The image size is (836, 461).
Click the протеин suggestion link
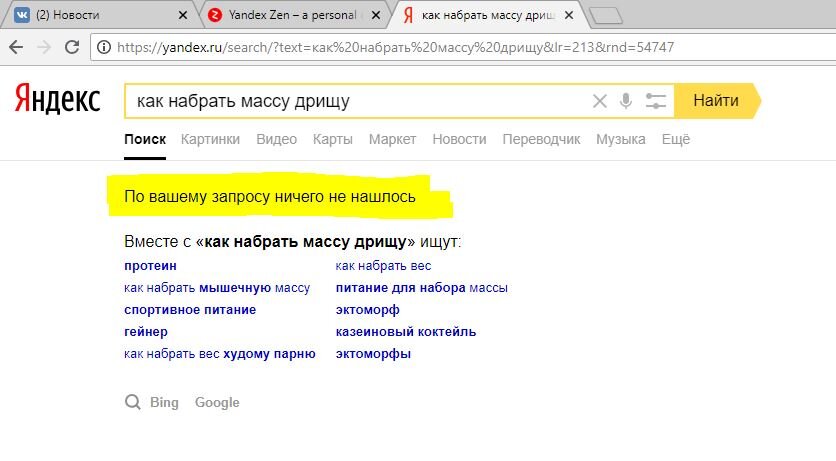click(x=150, y=265)
